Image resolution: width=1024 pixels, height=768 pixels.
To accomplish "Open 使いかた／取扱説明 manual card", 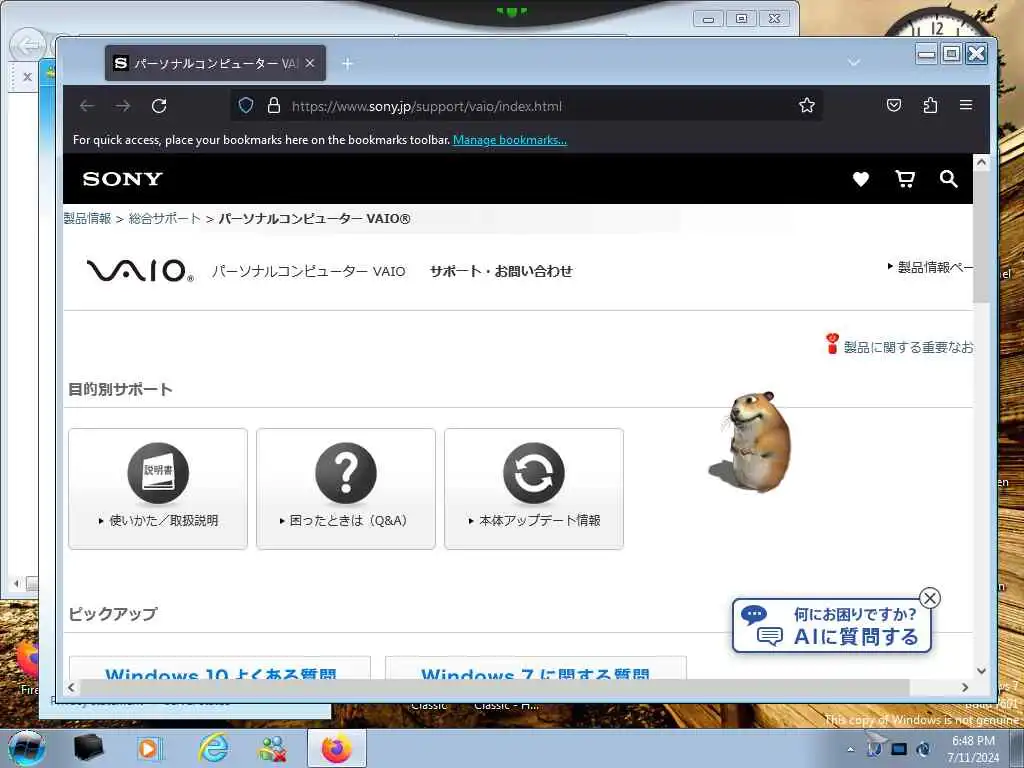I will coord(158,488).
